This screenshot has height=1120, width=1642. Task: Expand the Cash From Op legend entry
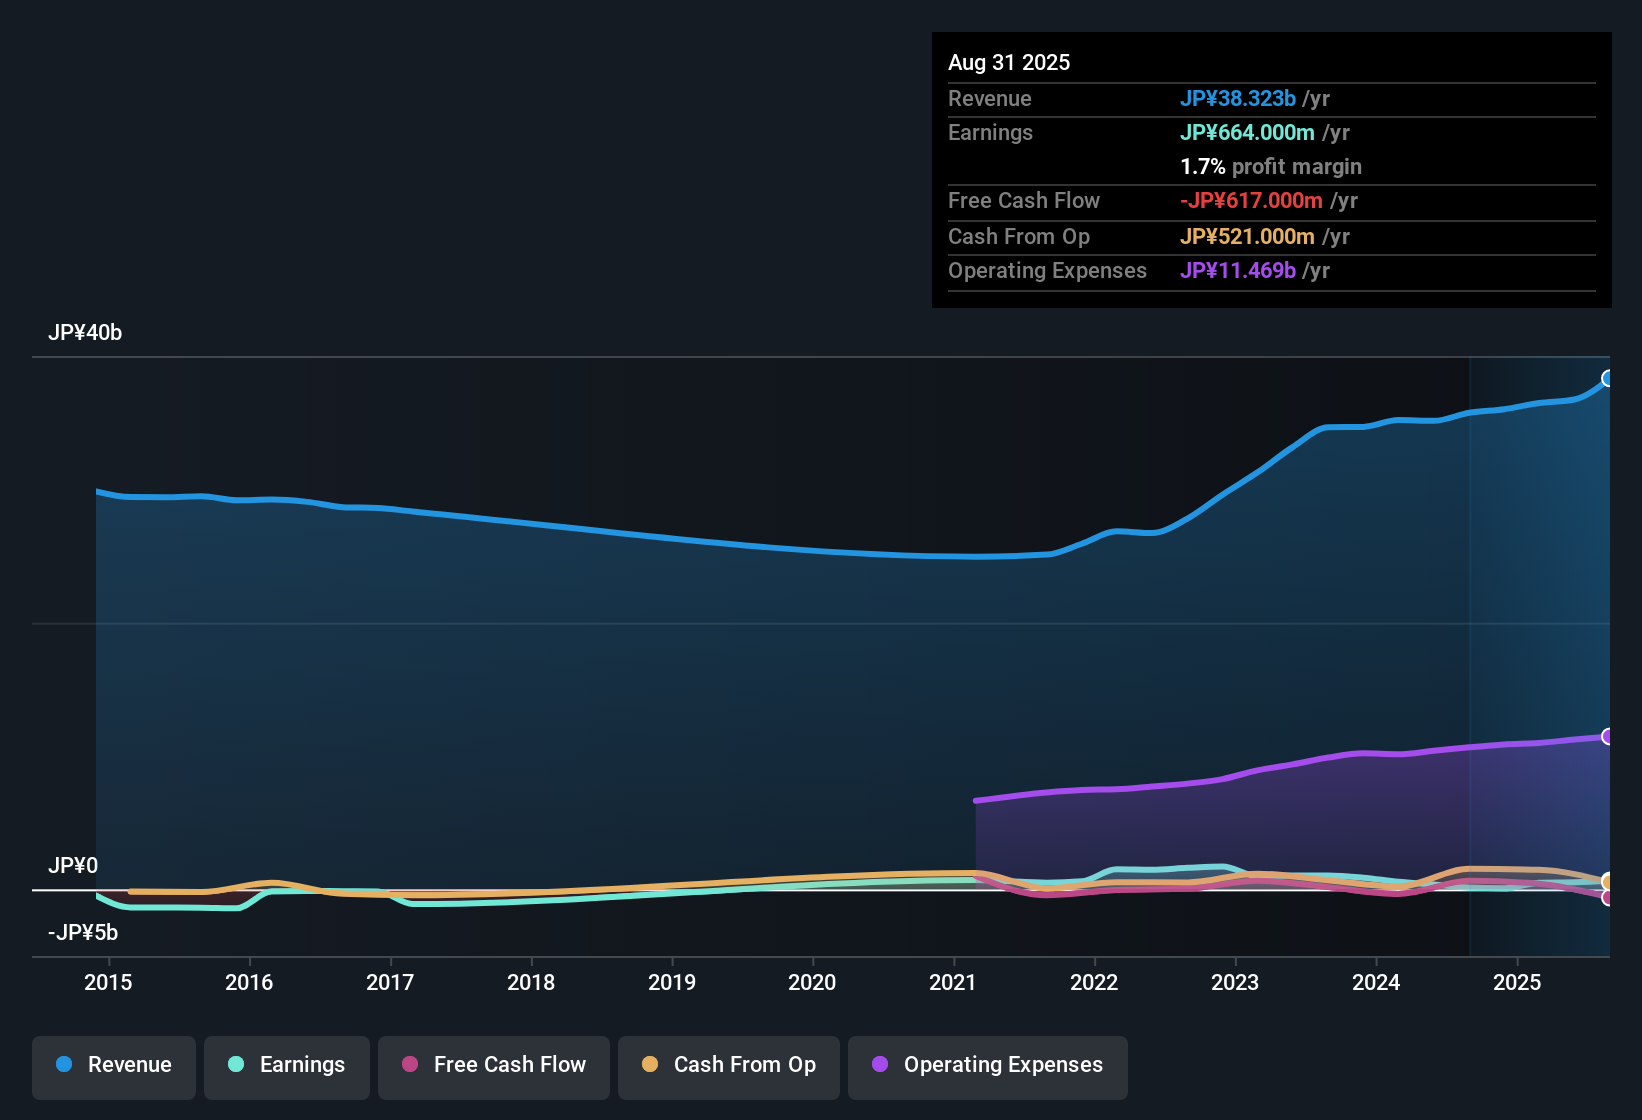click(x=728, y=1065)
